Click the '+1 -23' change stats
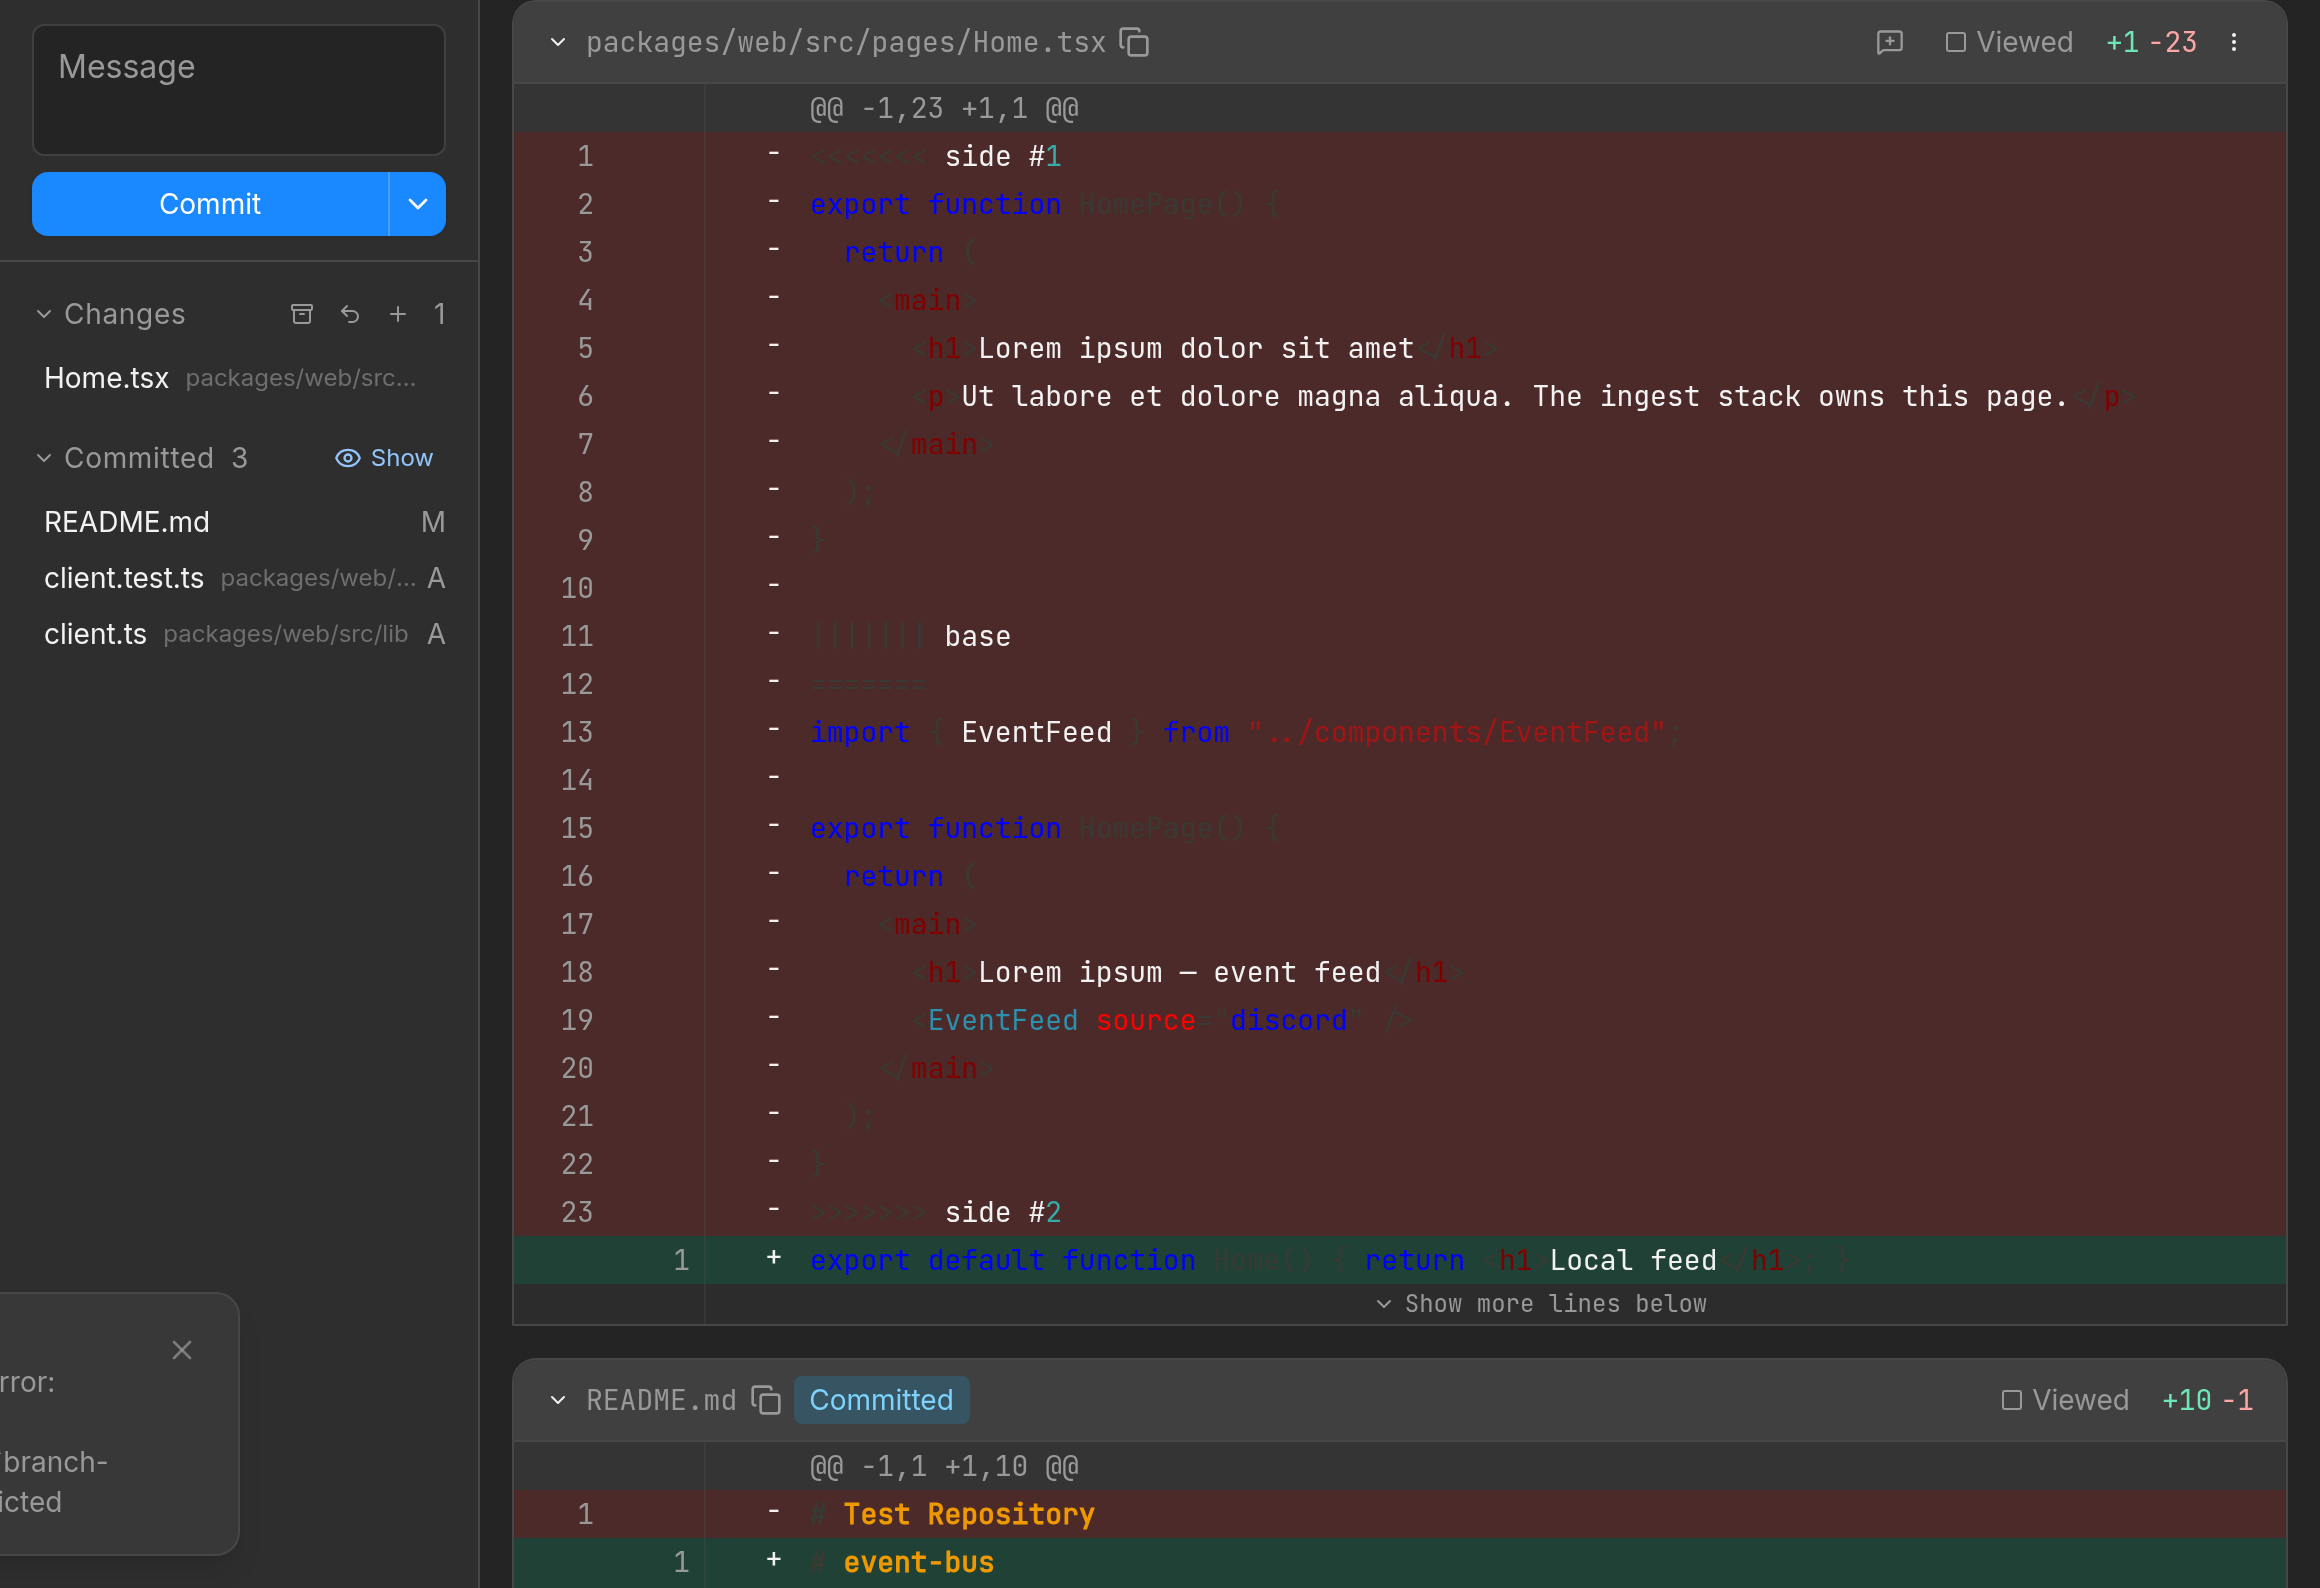 (2151, 42)
